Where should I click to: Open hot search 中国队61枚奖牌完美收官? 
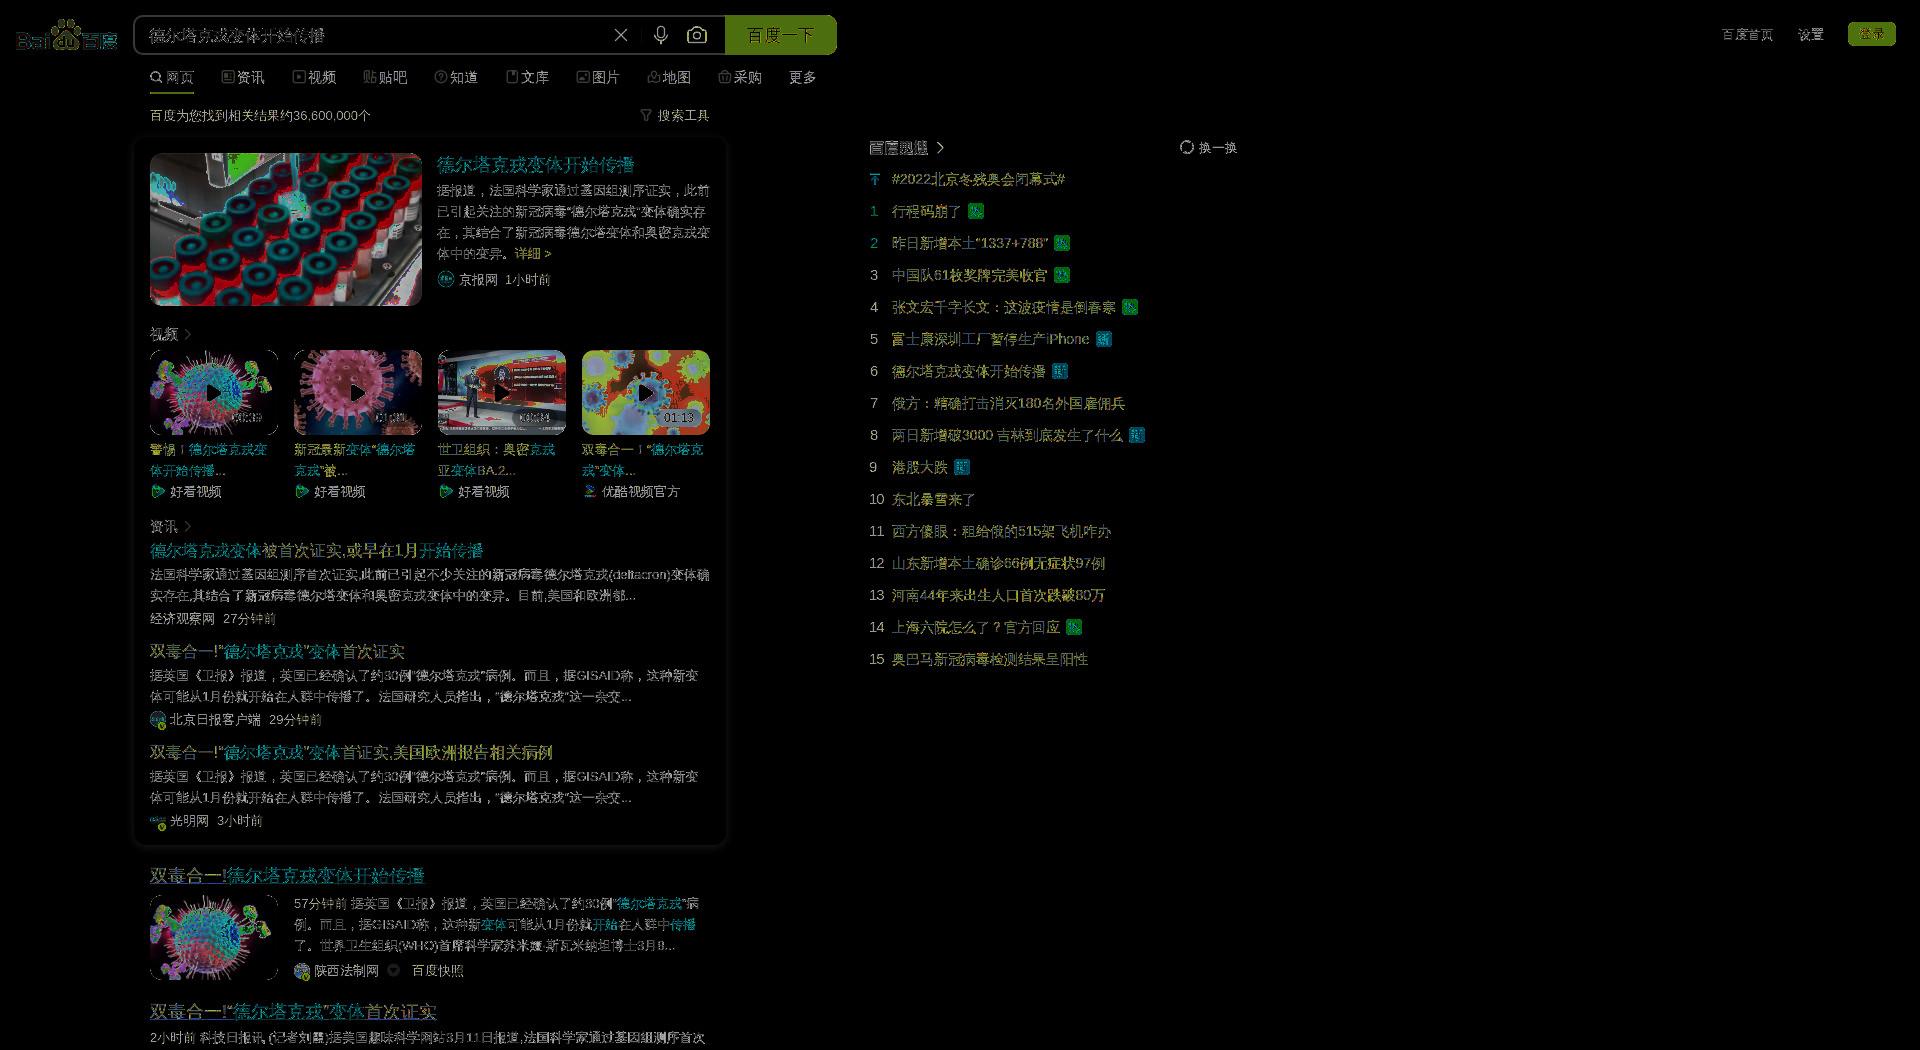pos(969,275)
